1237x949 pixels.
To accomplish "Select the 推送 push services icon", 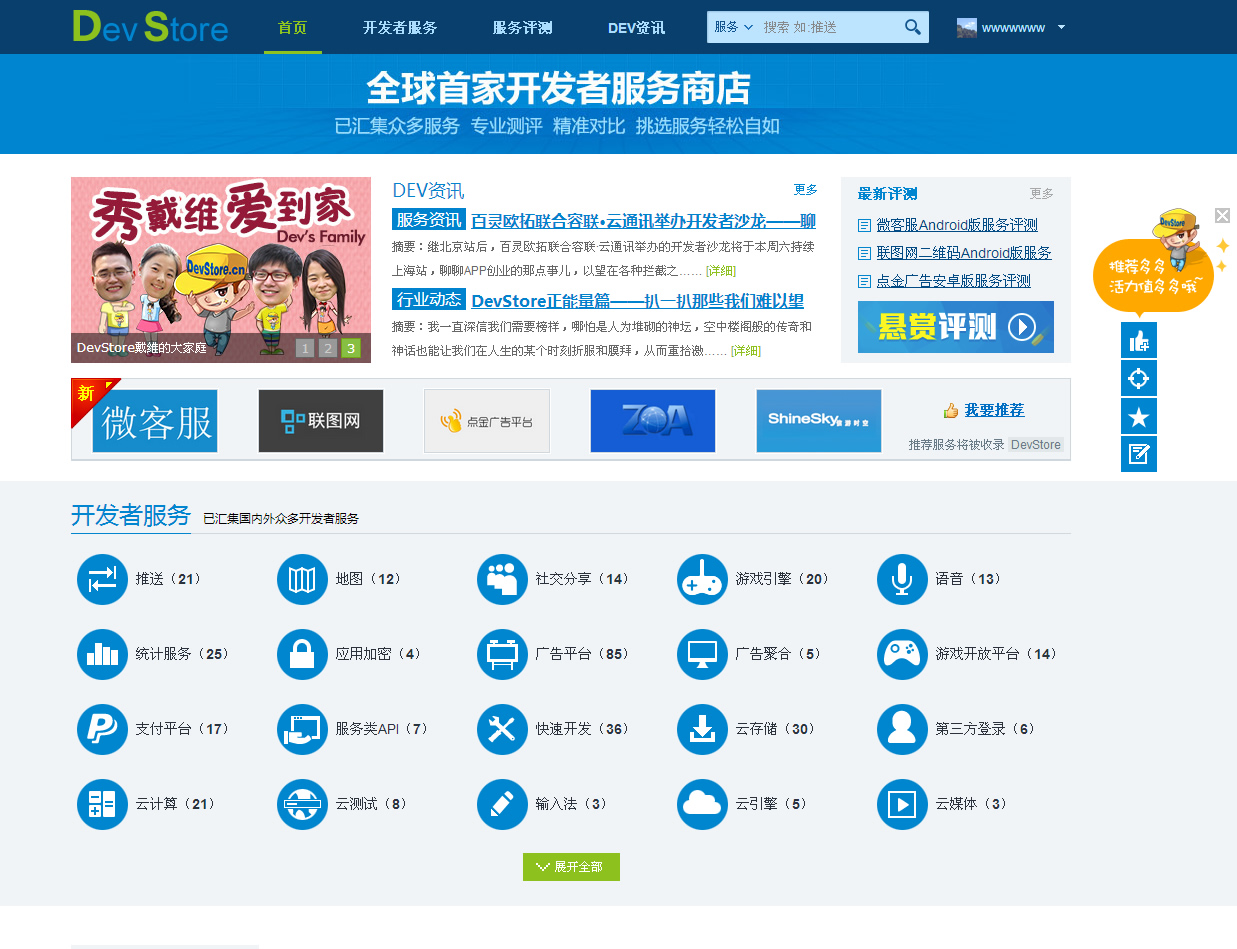I will 102,578.
